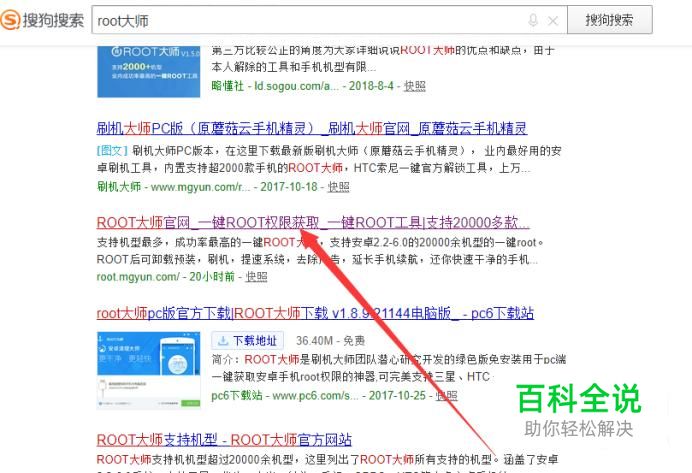
Task: Open the 刷机大师PC版 result title link
Action: click(x=312, y=128)
